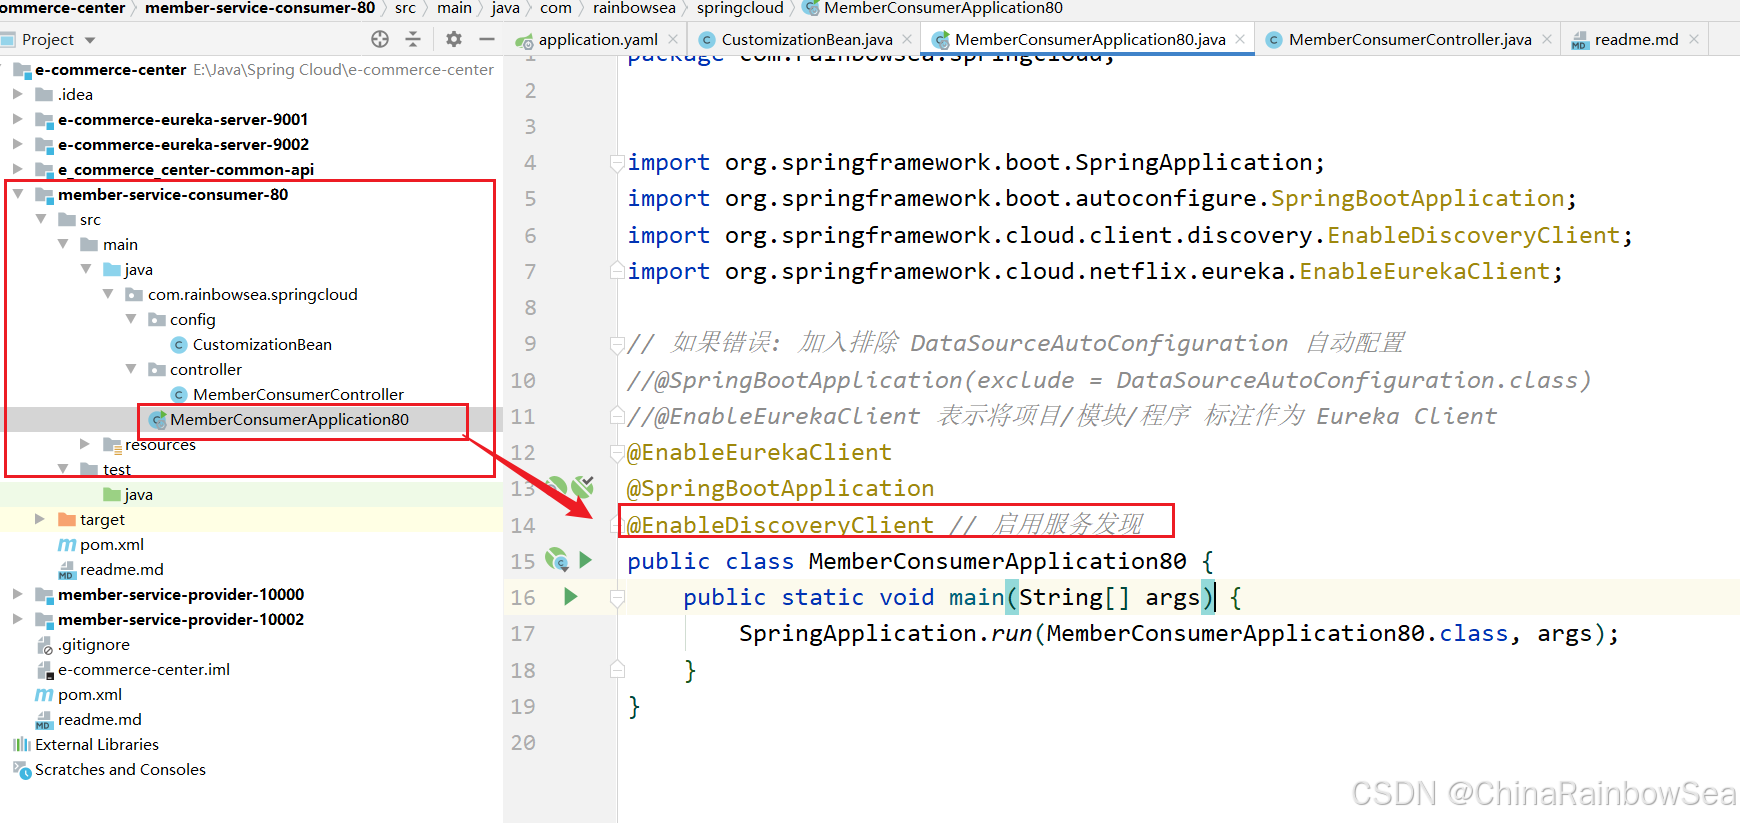Select External Libraries node
Image resolution: width=1740 pixels, height=823 pixels.
[97, 744]
